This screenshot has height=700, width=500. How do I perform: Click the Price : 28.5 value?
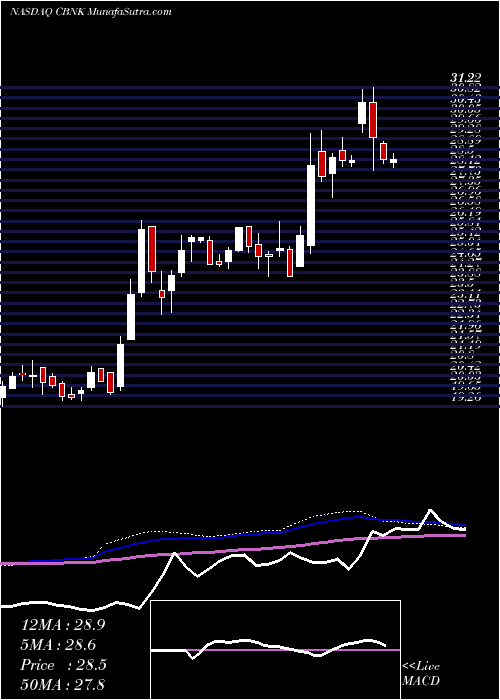[62, 665]
